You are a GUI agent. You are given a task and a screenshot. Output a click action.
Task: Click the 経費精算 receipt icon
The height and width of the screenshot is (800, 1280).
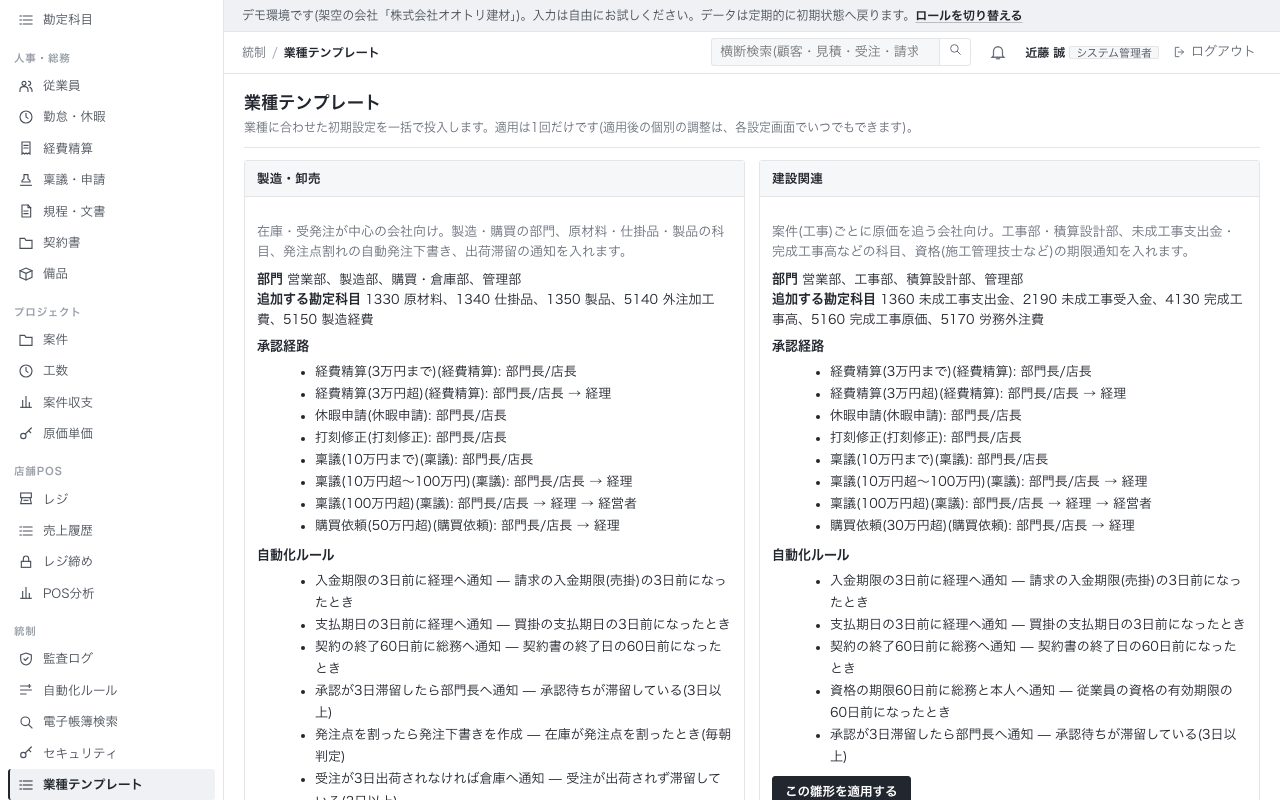tap(26, 148)
